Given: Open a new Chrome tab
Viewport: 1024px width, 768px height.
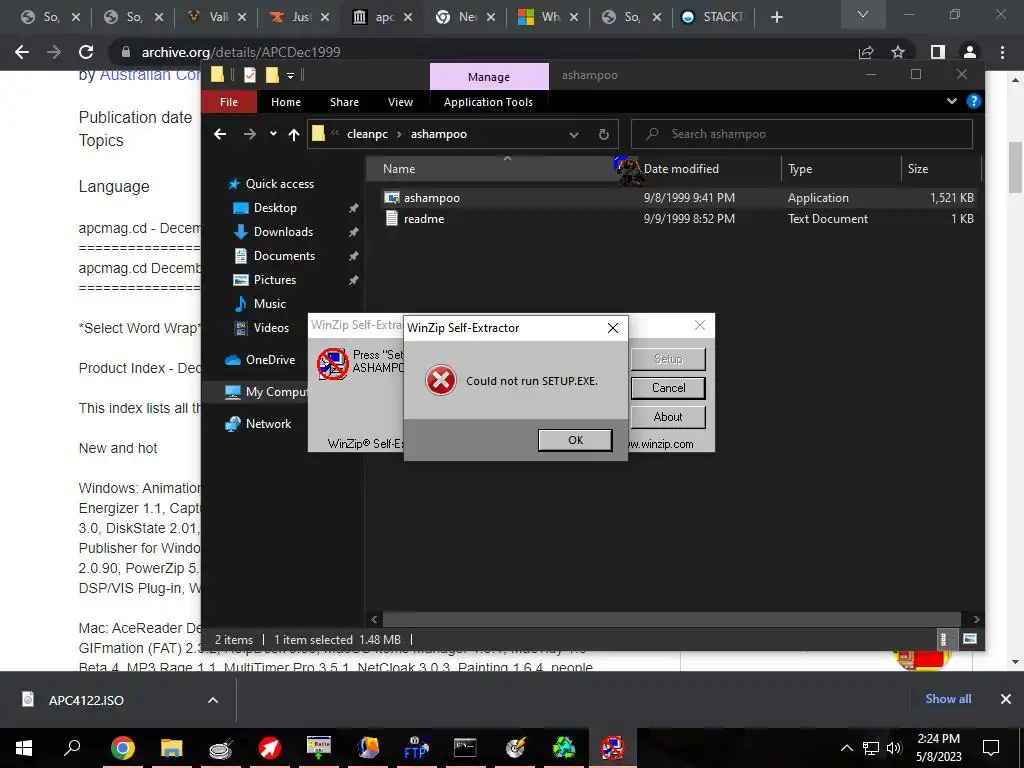Looking at the screenshot, I should click(x=776, y=17).
